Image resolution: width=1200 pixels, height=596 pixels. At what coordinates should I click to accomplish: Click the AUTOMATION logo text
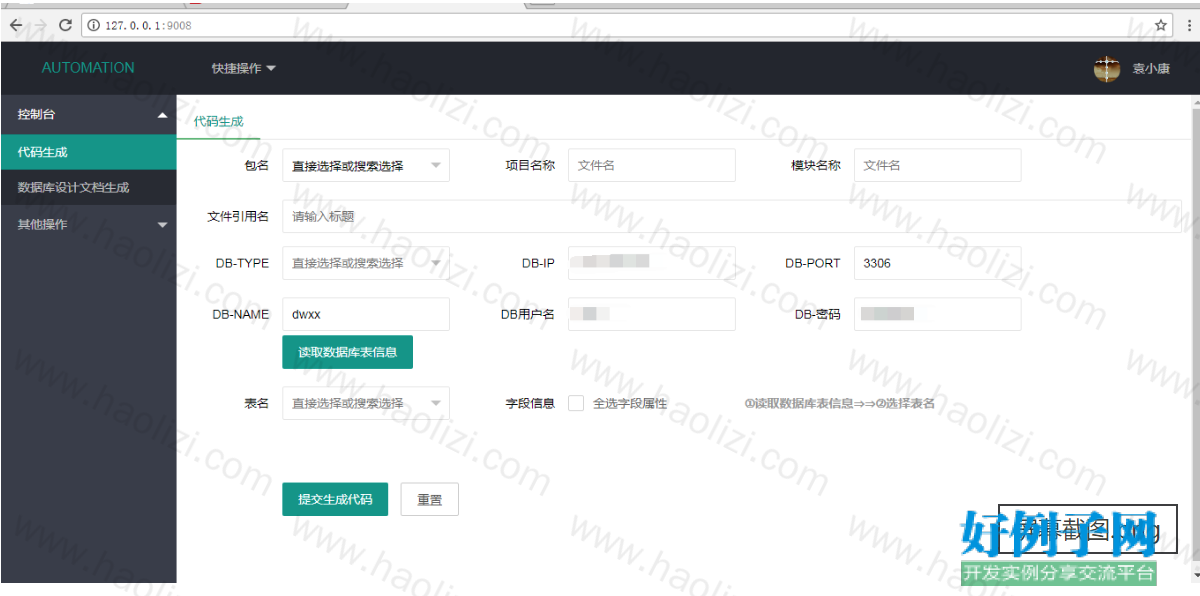point(88,68)
